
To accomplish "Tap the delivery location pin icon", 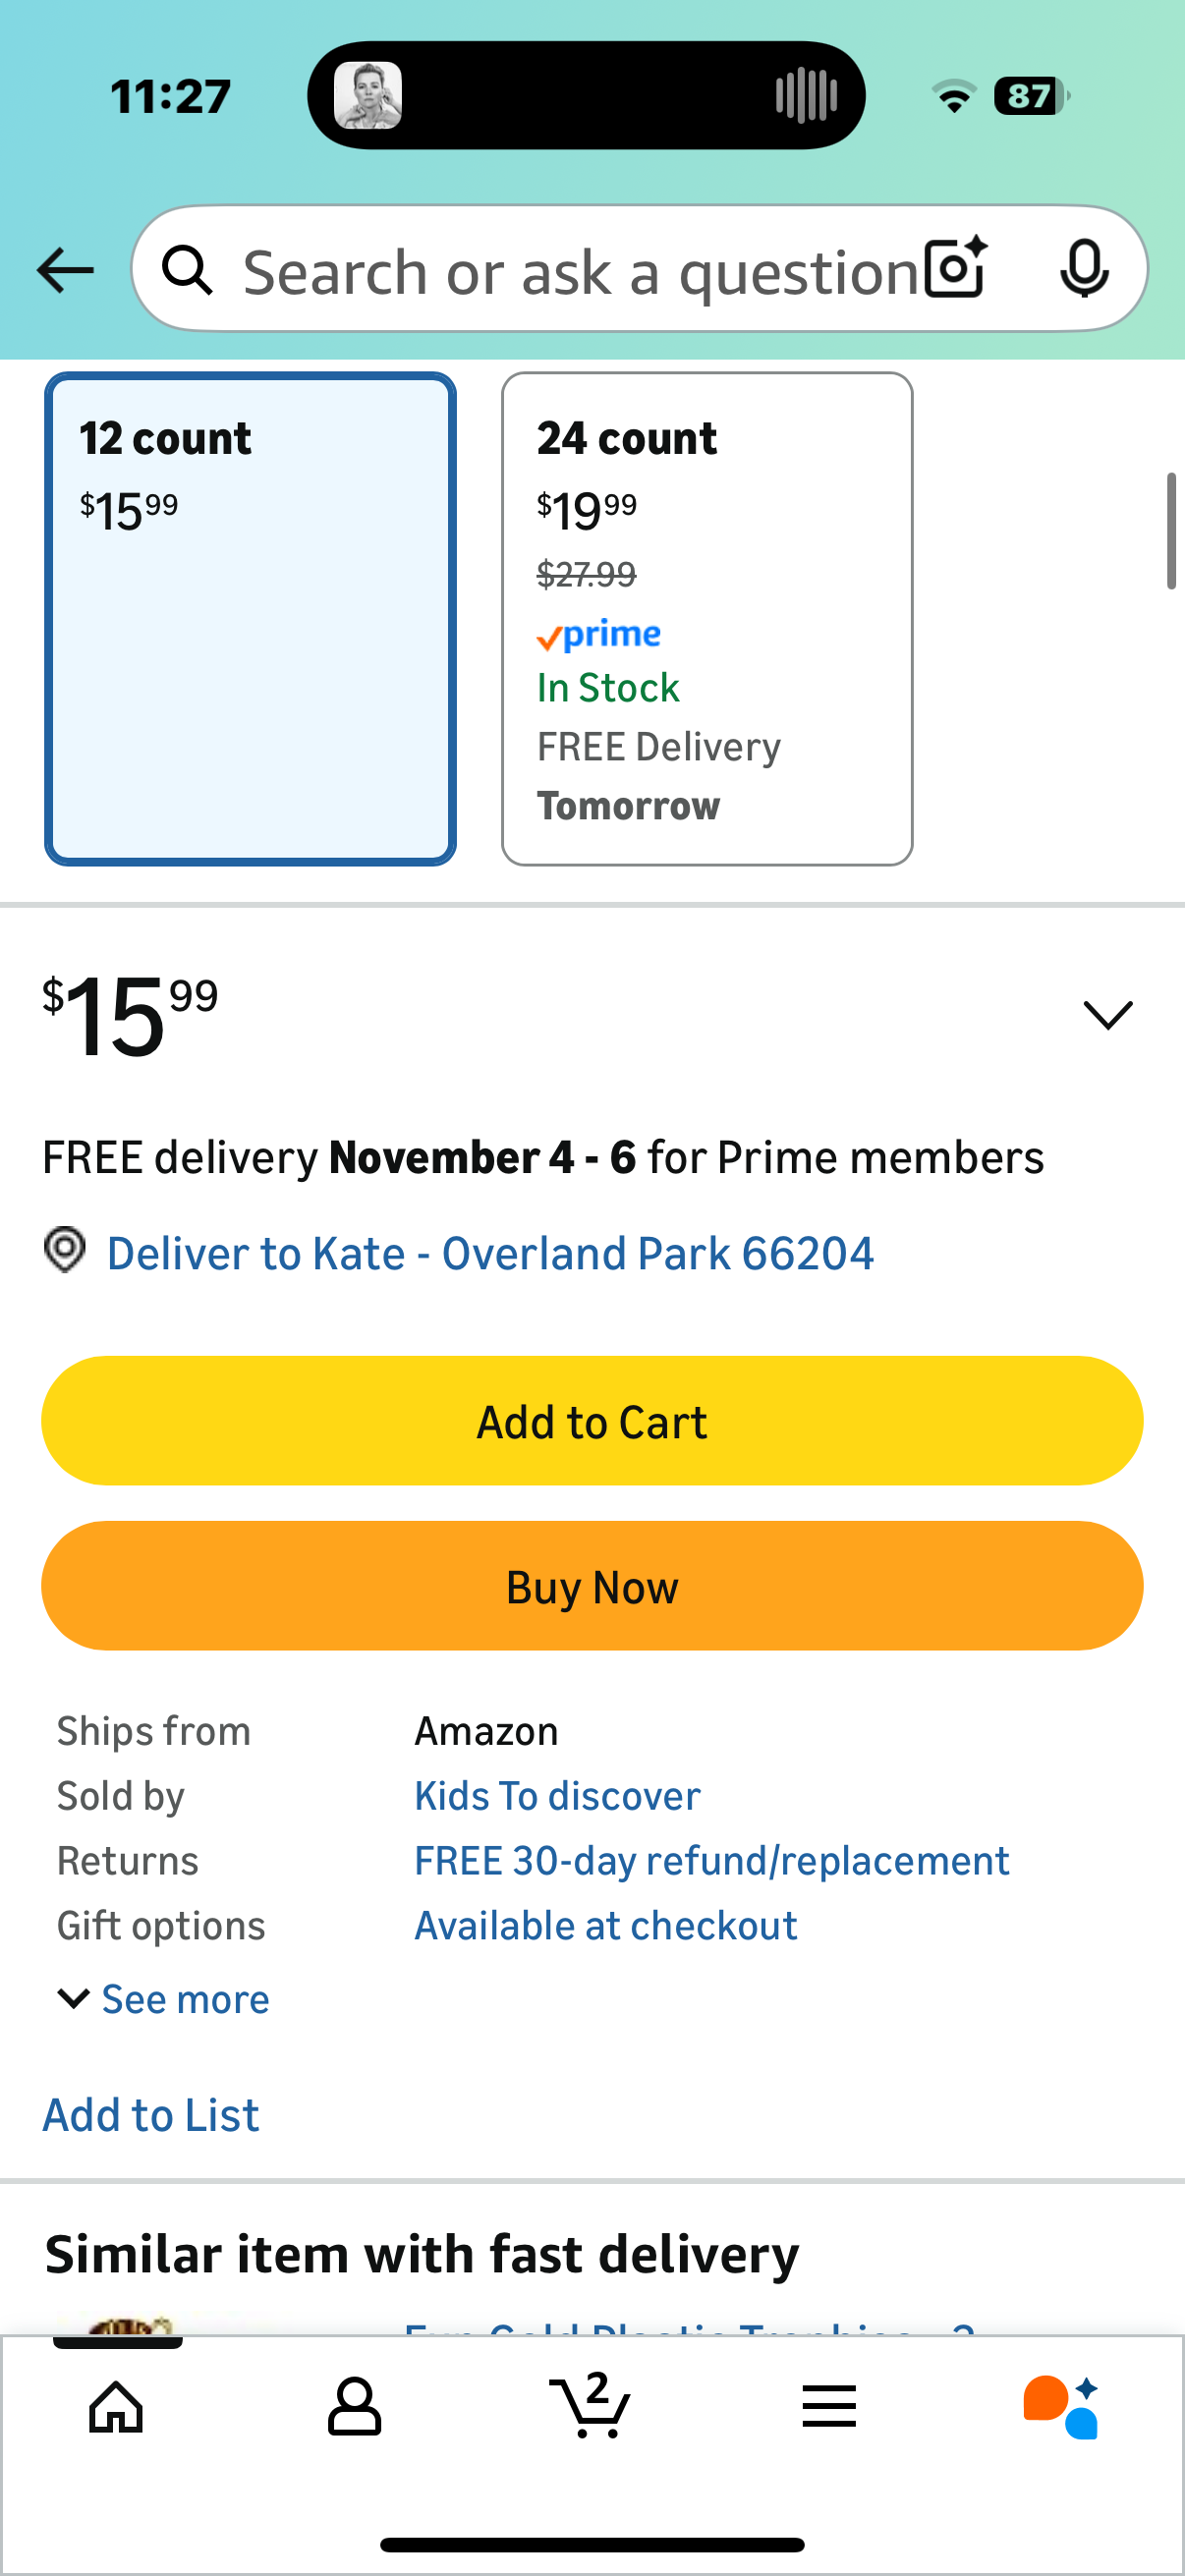I will 65,1251.
